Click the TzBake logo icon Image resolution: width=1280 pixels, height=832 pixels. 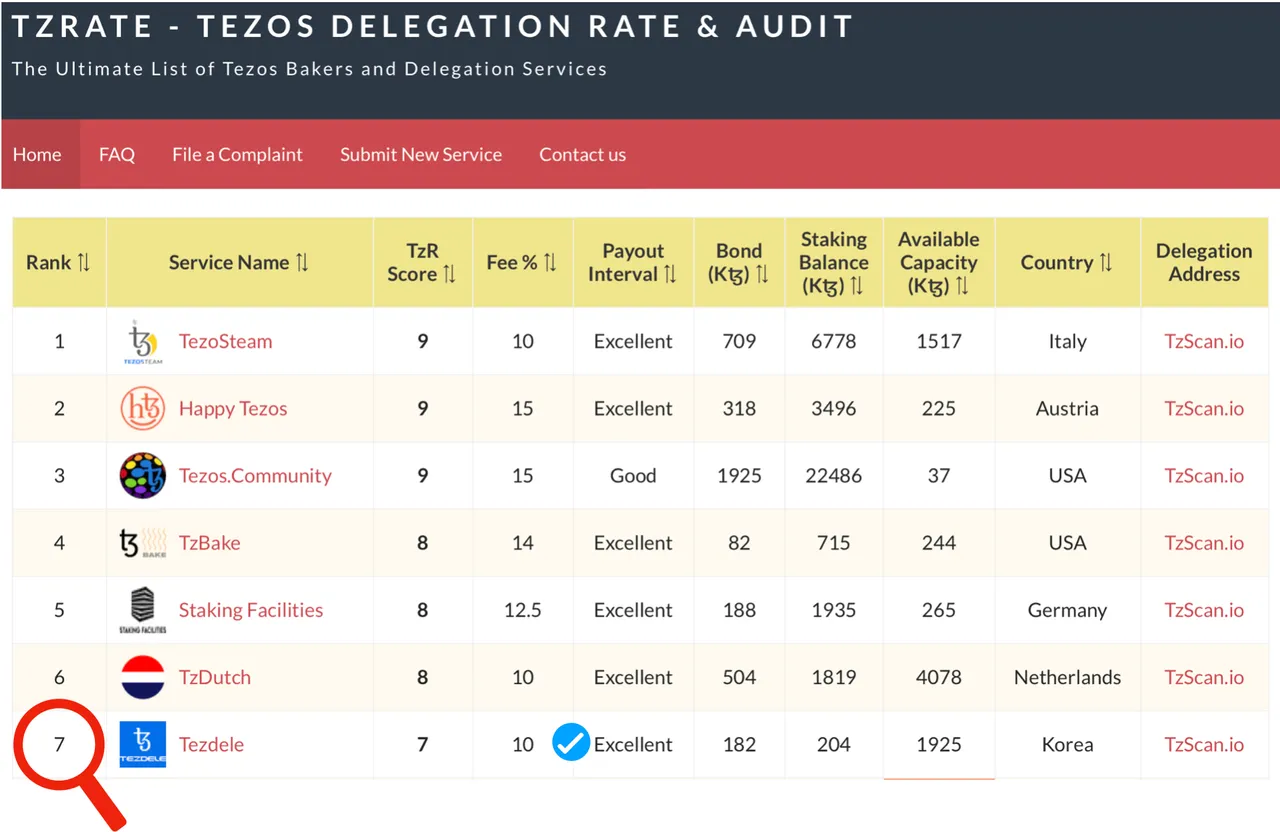point(142,543)
